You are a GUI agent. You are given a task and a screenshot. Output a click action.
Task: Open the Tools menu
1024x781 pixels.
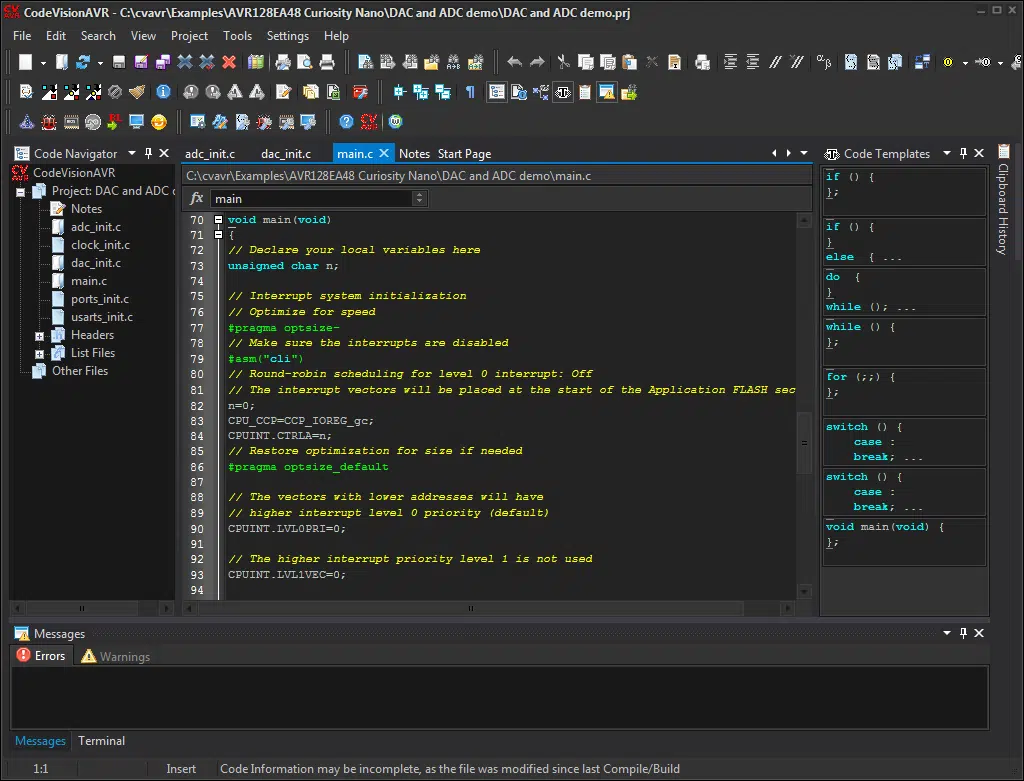237,36
